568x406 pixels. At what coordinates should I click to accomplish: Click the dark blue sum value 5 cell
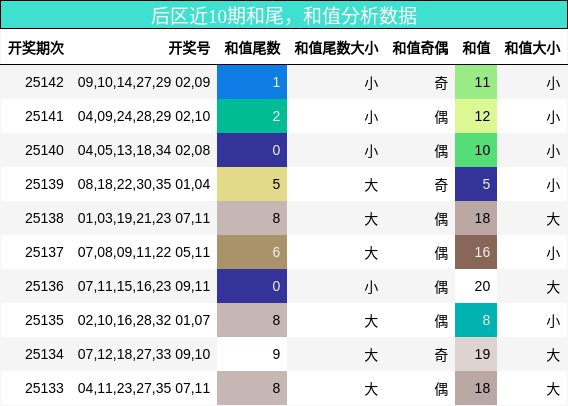click(x=476, y=184)
